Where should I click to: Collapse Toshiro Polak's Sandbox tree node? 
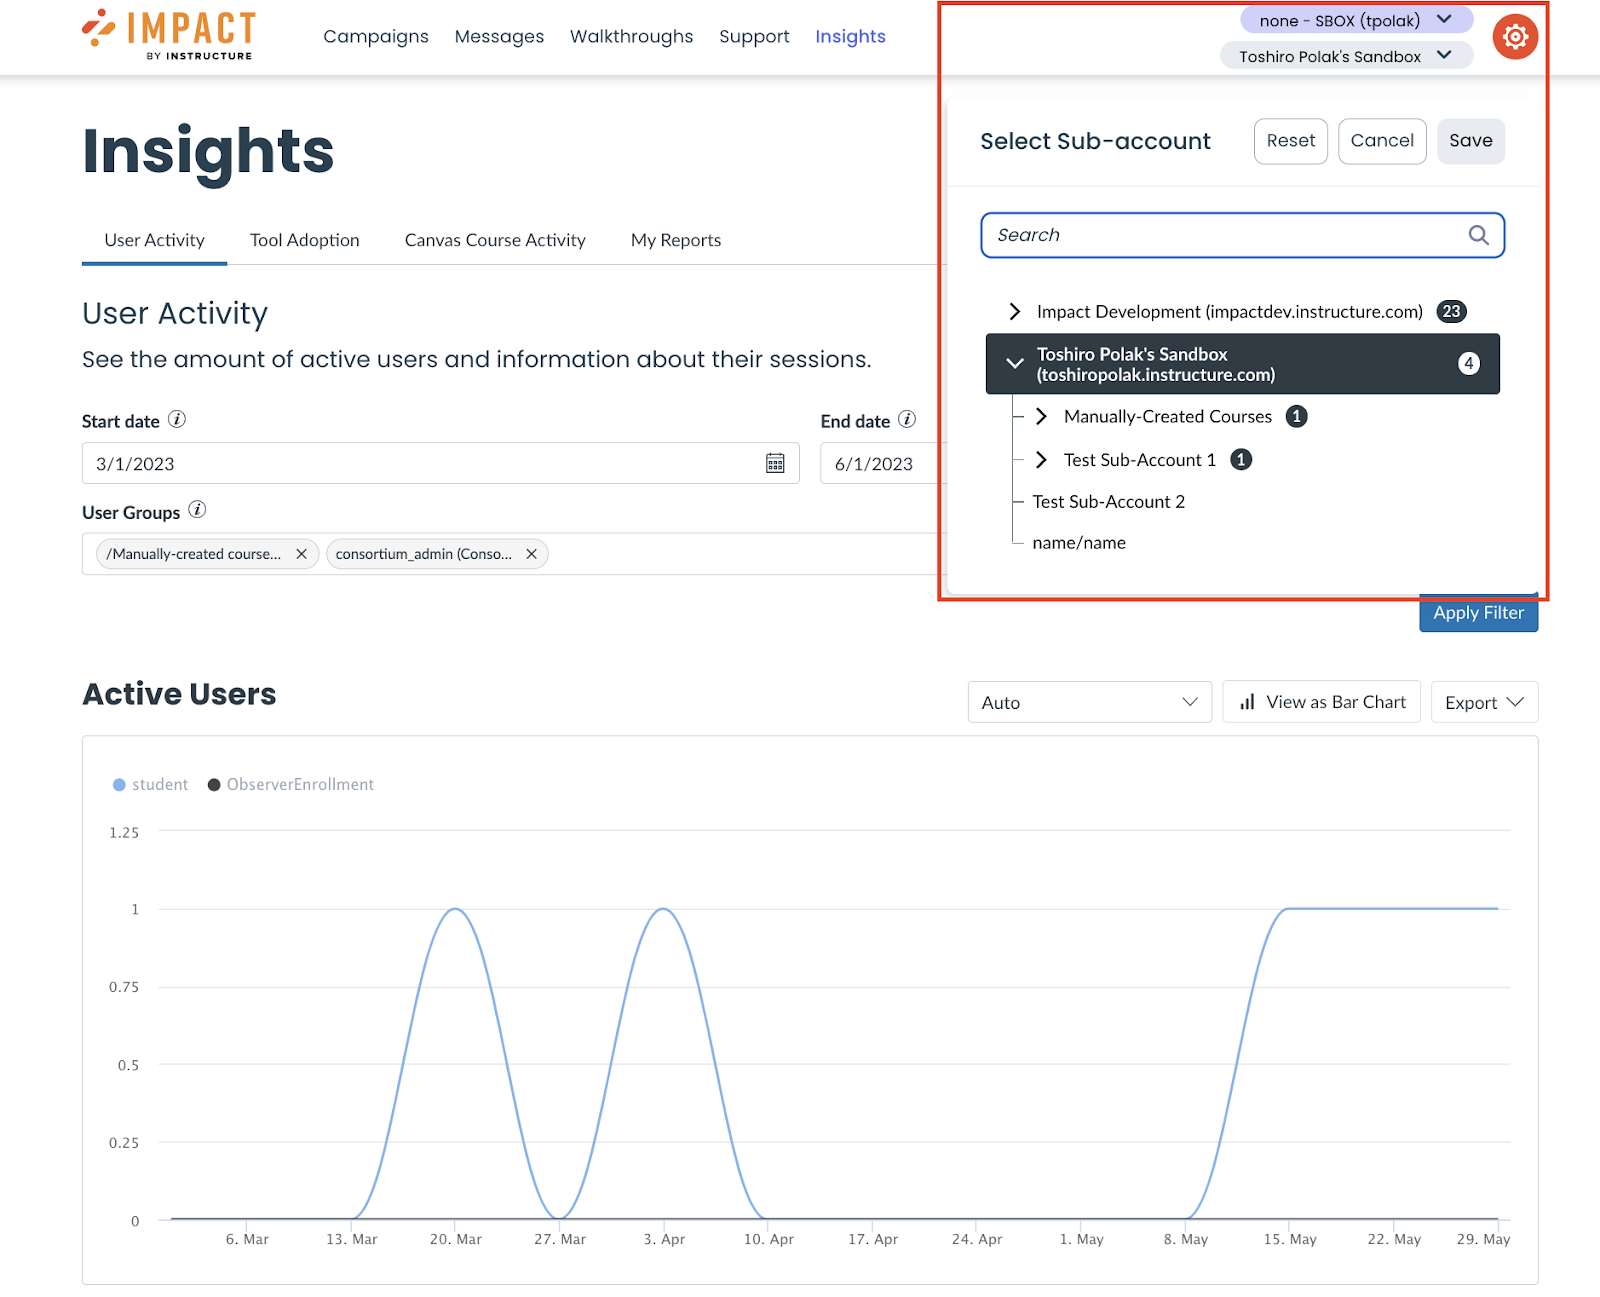1015,363
